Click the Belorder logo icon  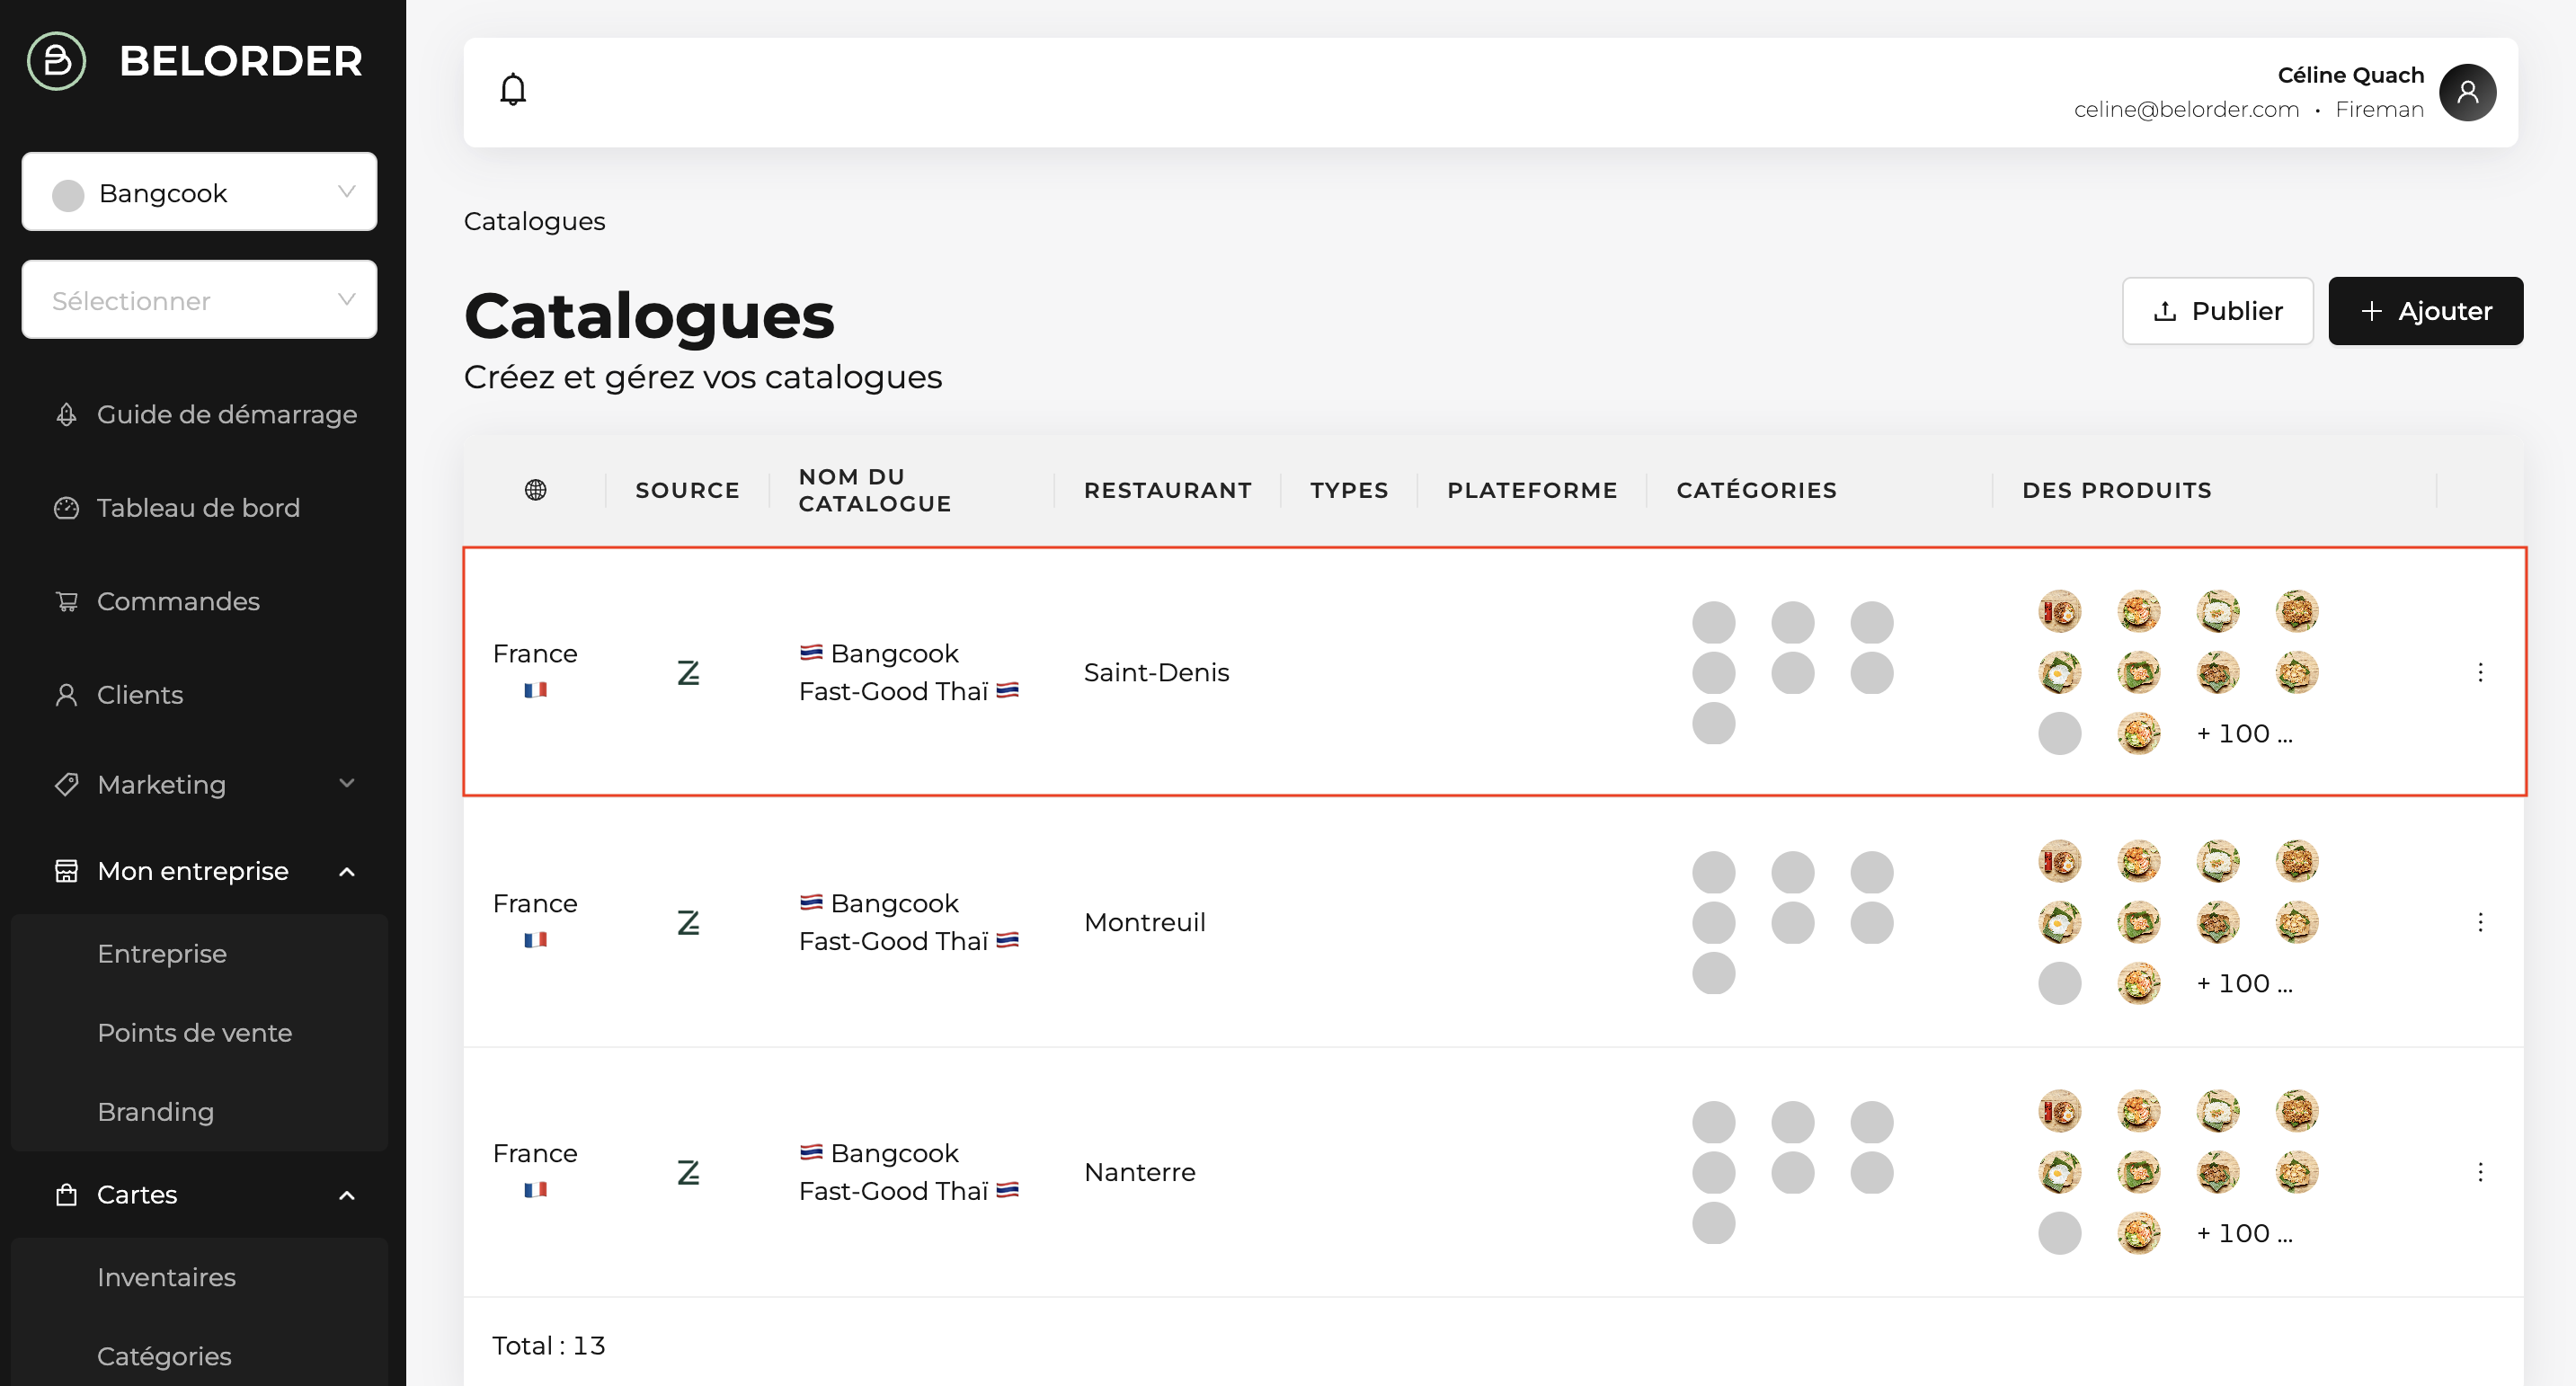tap(57, 61)
